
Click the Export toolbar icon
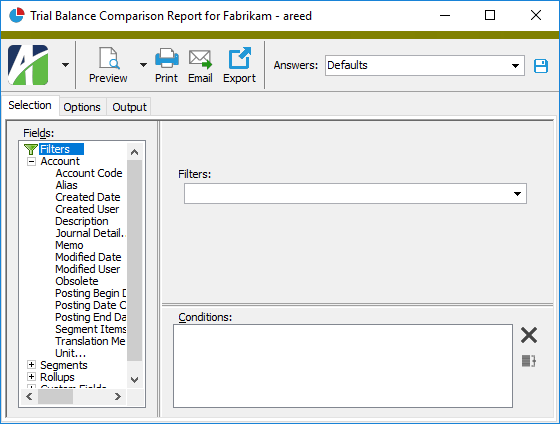point(239,58)
